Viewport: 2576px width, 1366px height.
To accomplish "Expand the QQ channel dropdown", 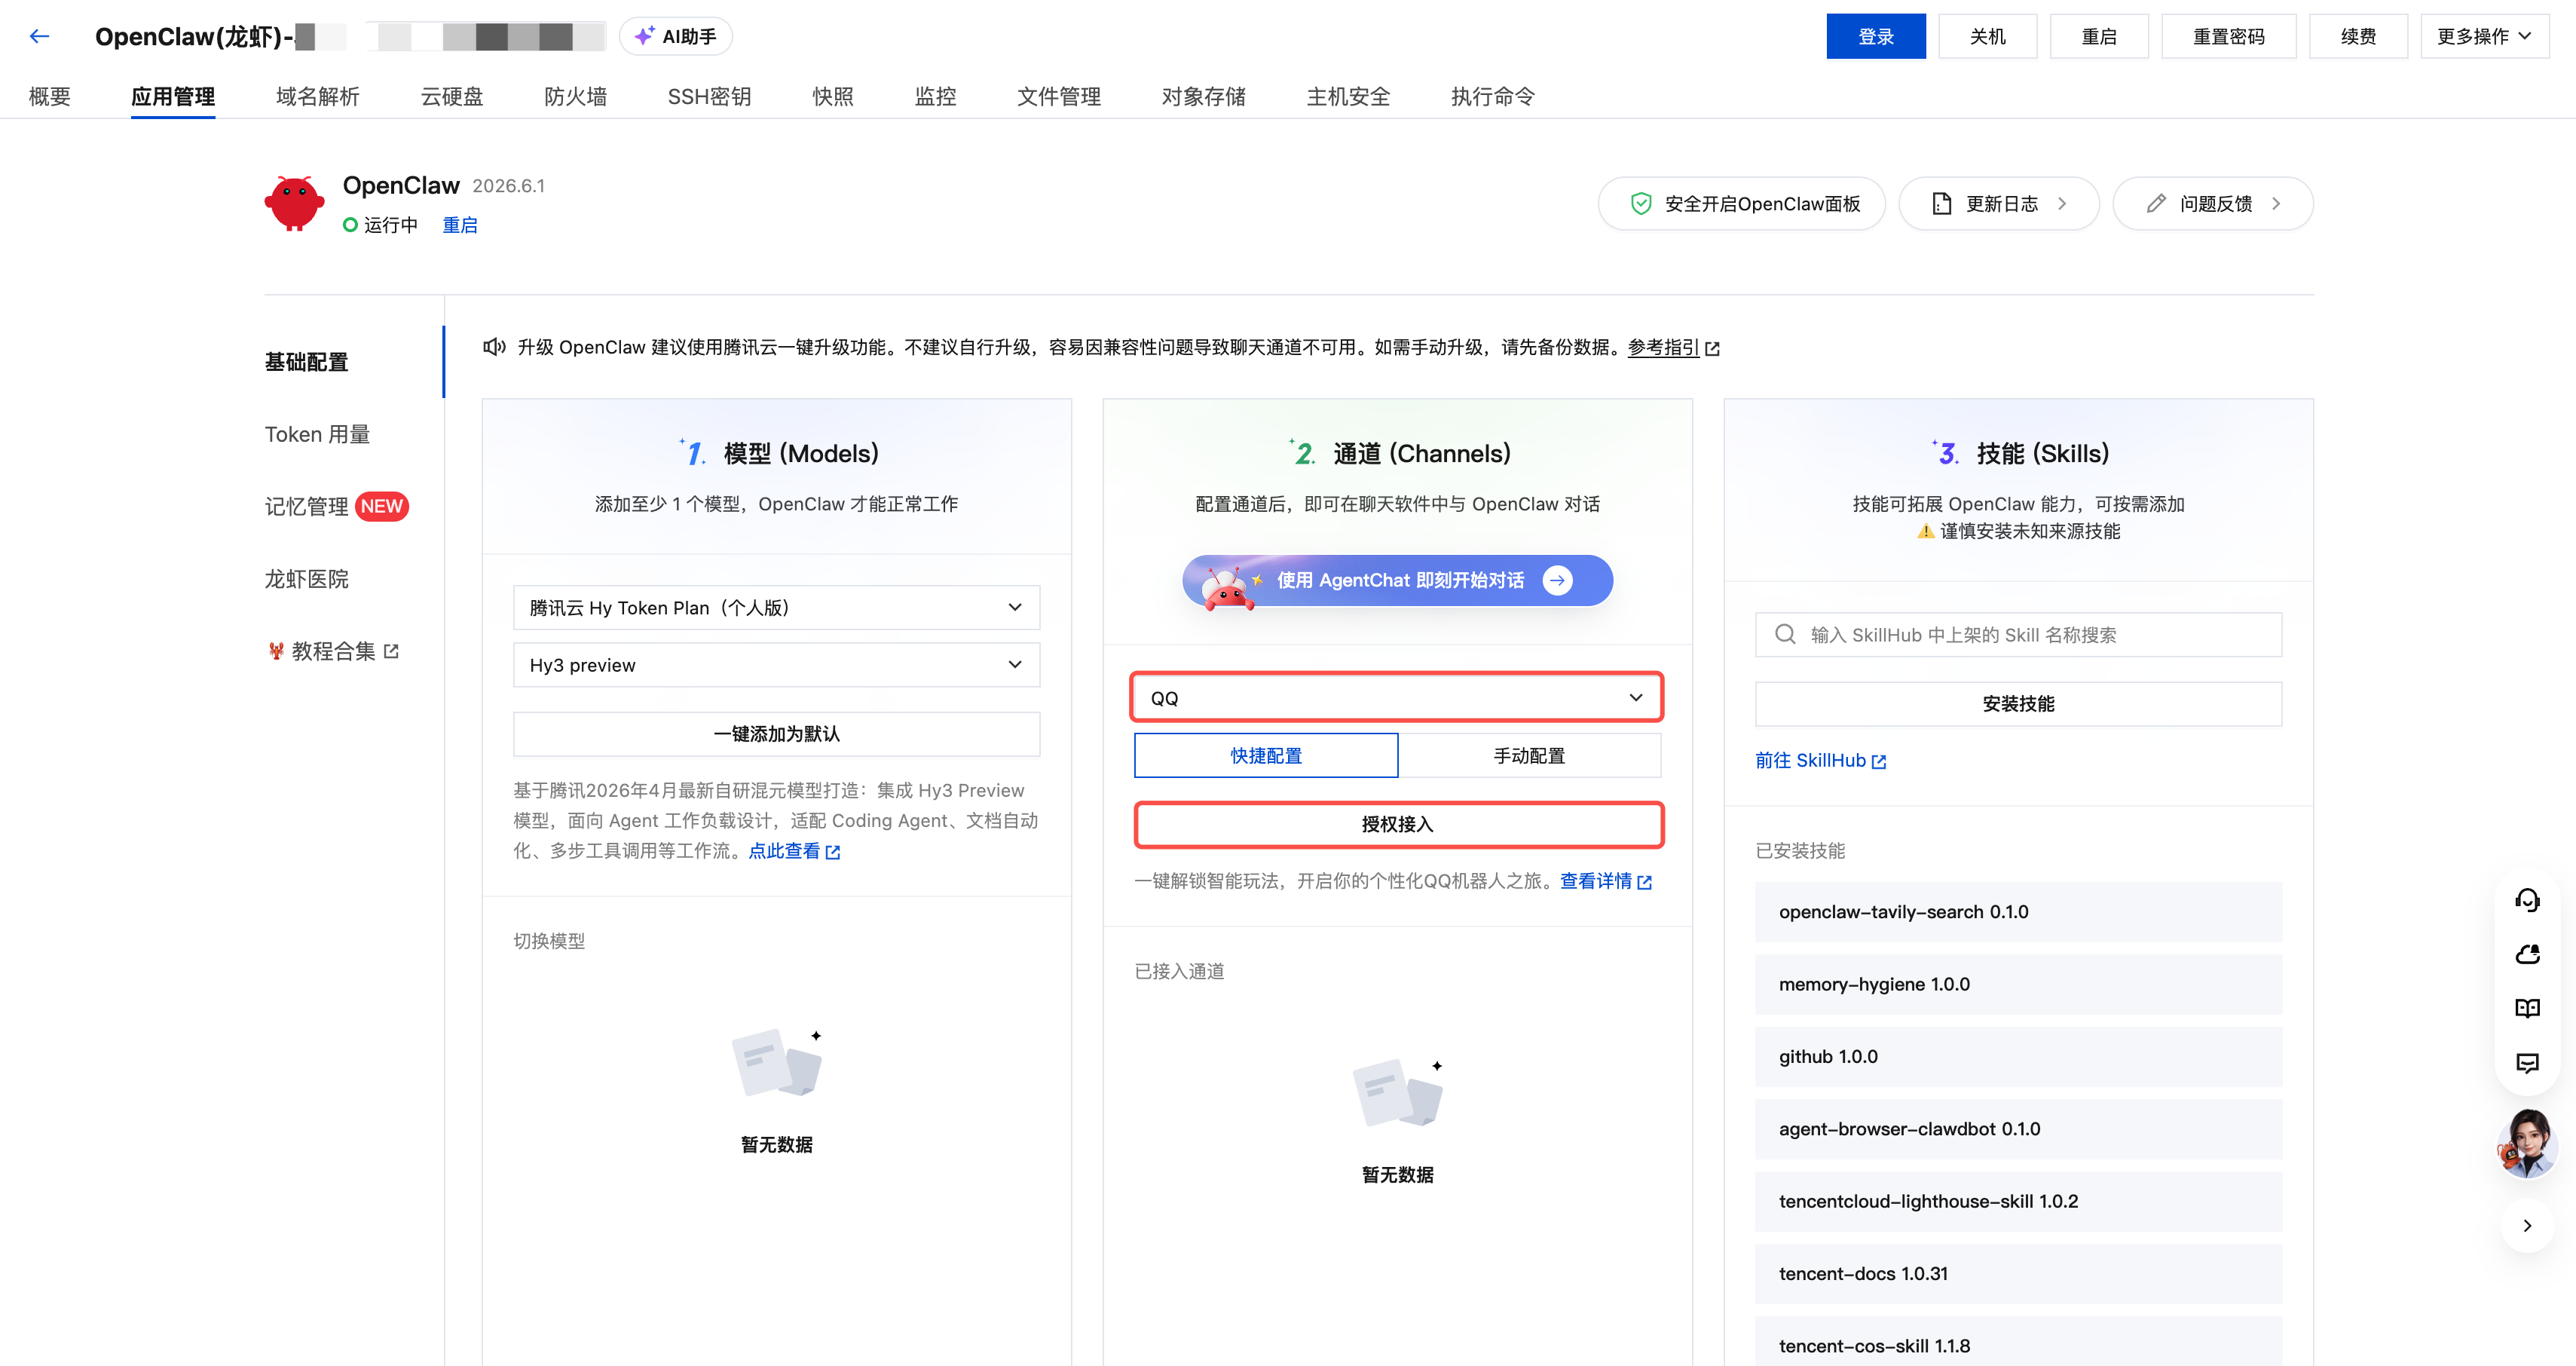I will [1396, 697].
